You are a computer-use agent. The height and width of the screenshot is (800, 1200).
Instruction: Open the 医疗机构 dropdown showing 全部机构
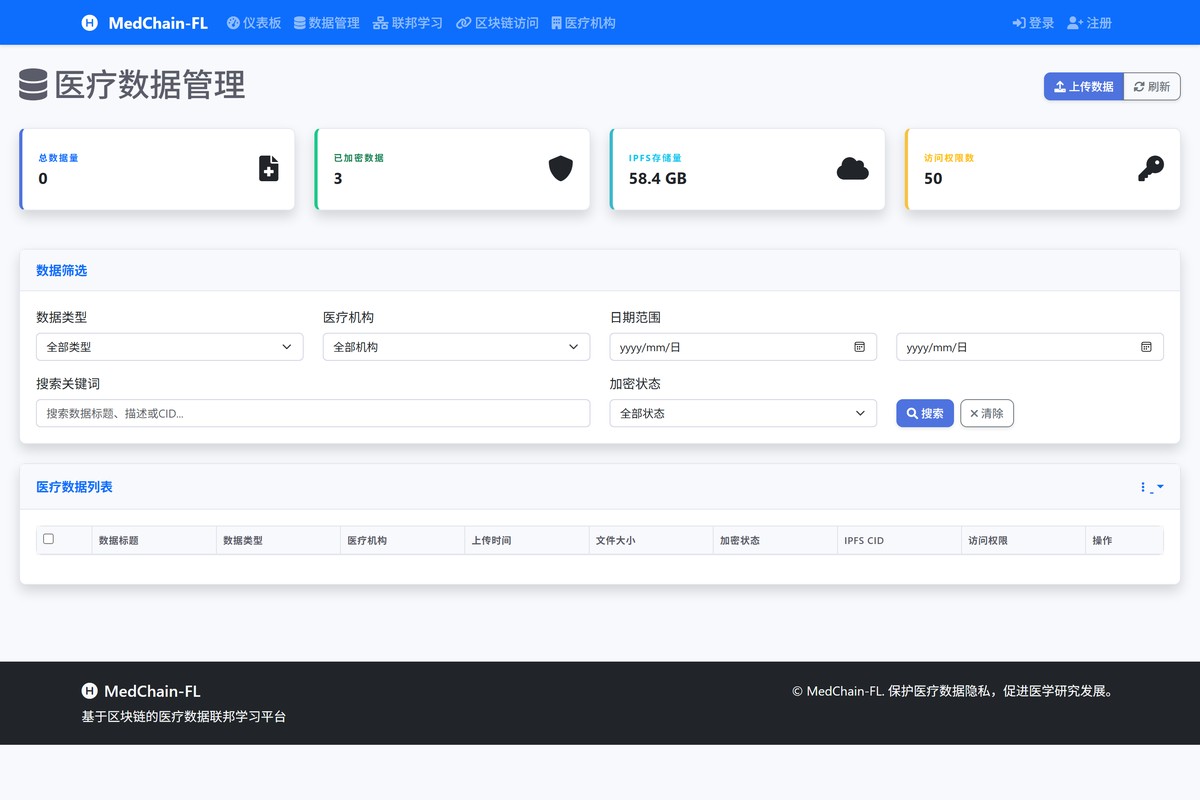(456, 346)
